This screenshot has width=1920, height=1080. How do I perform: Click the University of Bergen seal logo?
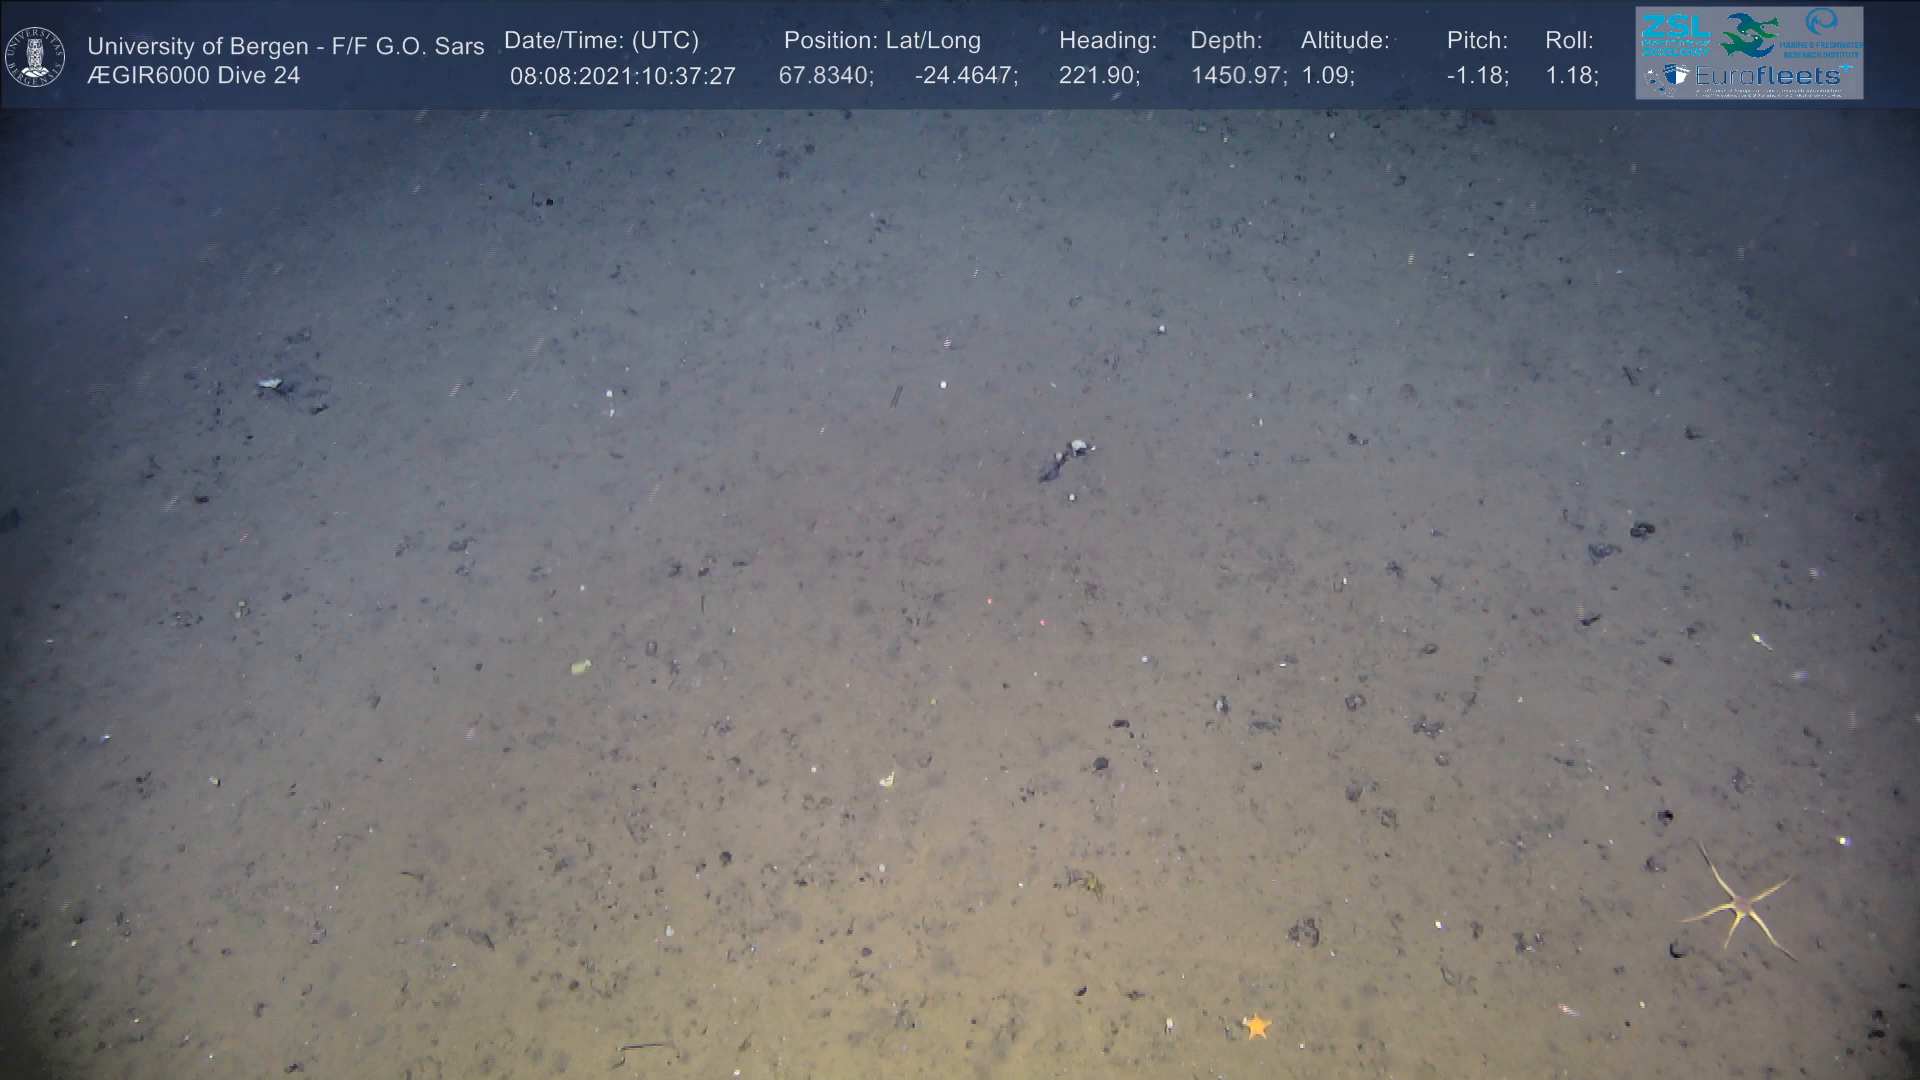click(x=36, y=56)
